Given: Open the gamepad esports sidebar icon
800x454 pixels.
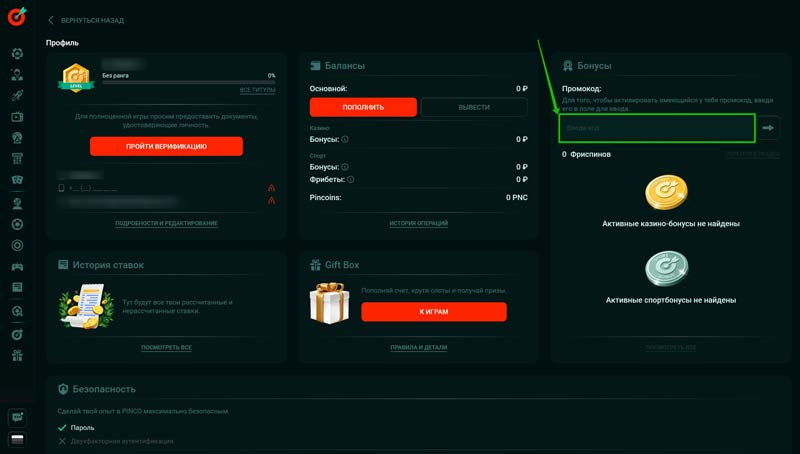Looking at the screenshot, I should click(17, 266).
